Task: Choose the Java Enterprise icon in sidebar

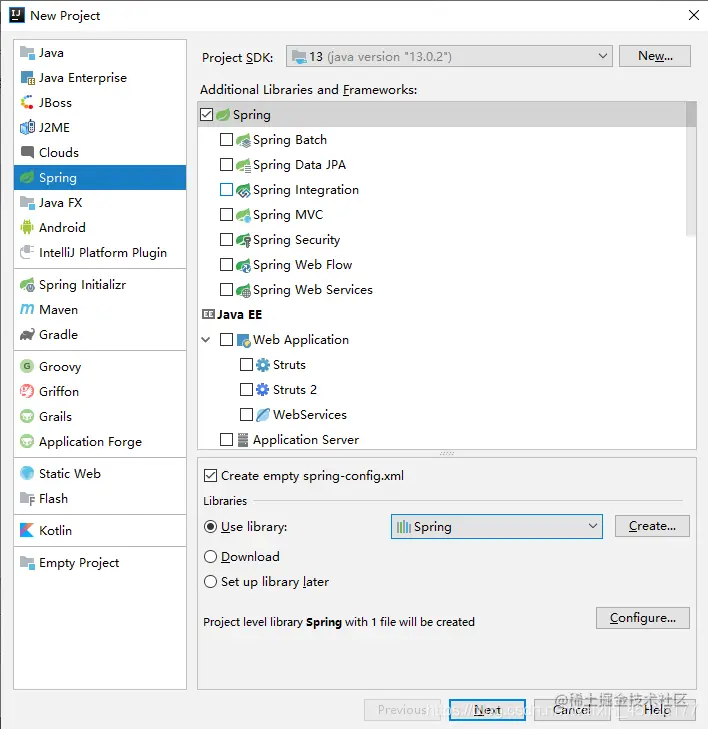Action: (x=27, y=78)
